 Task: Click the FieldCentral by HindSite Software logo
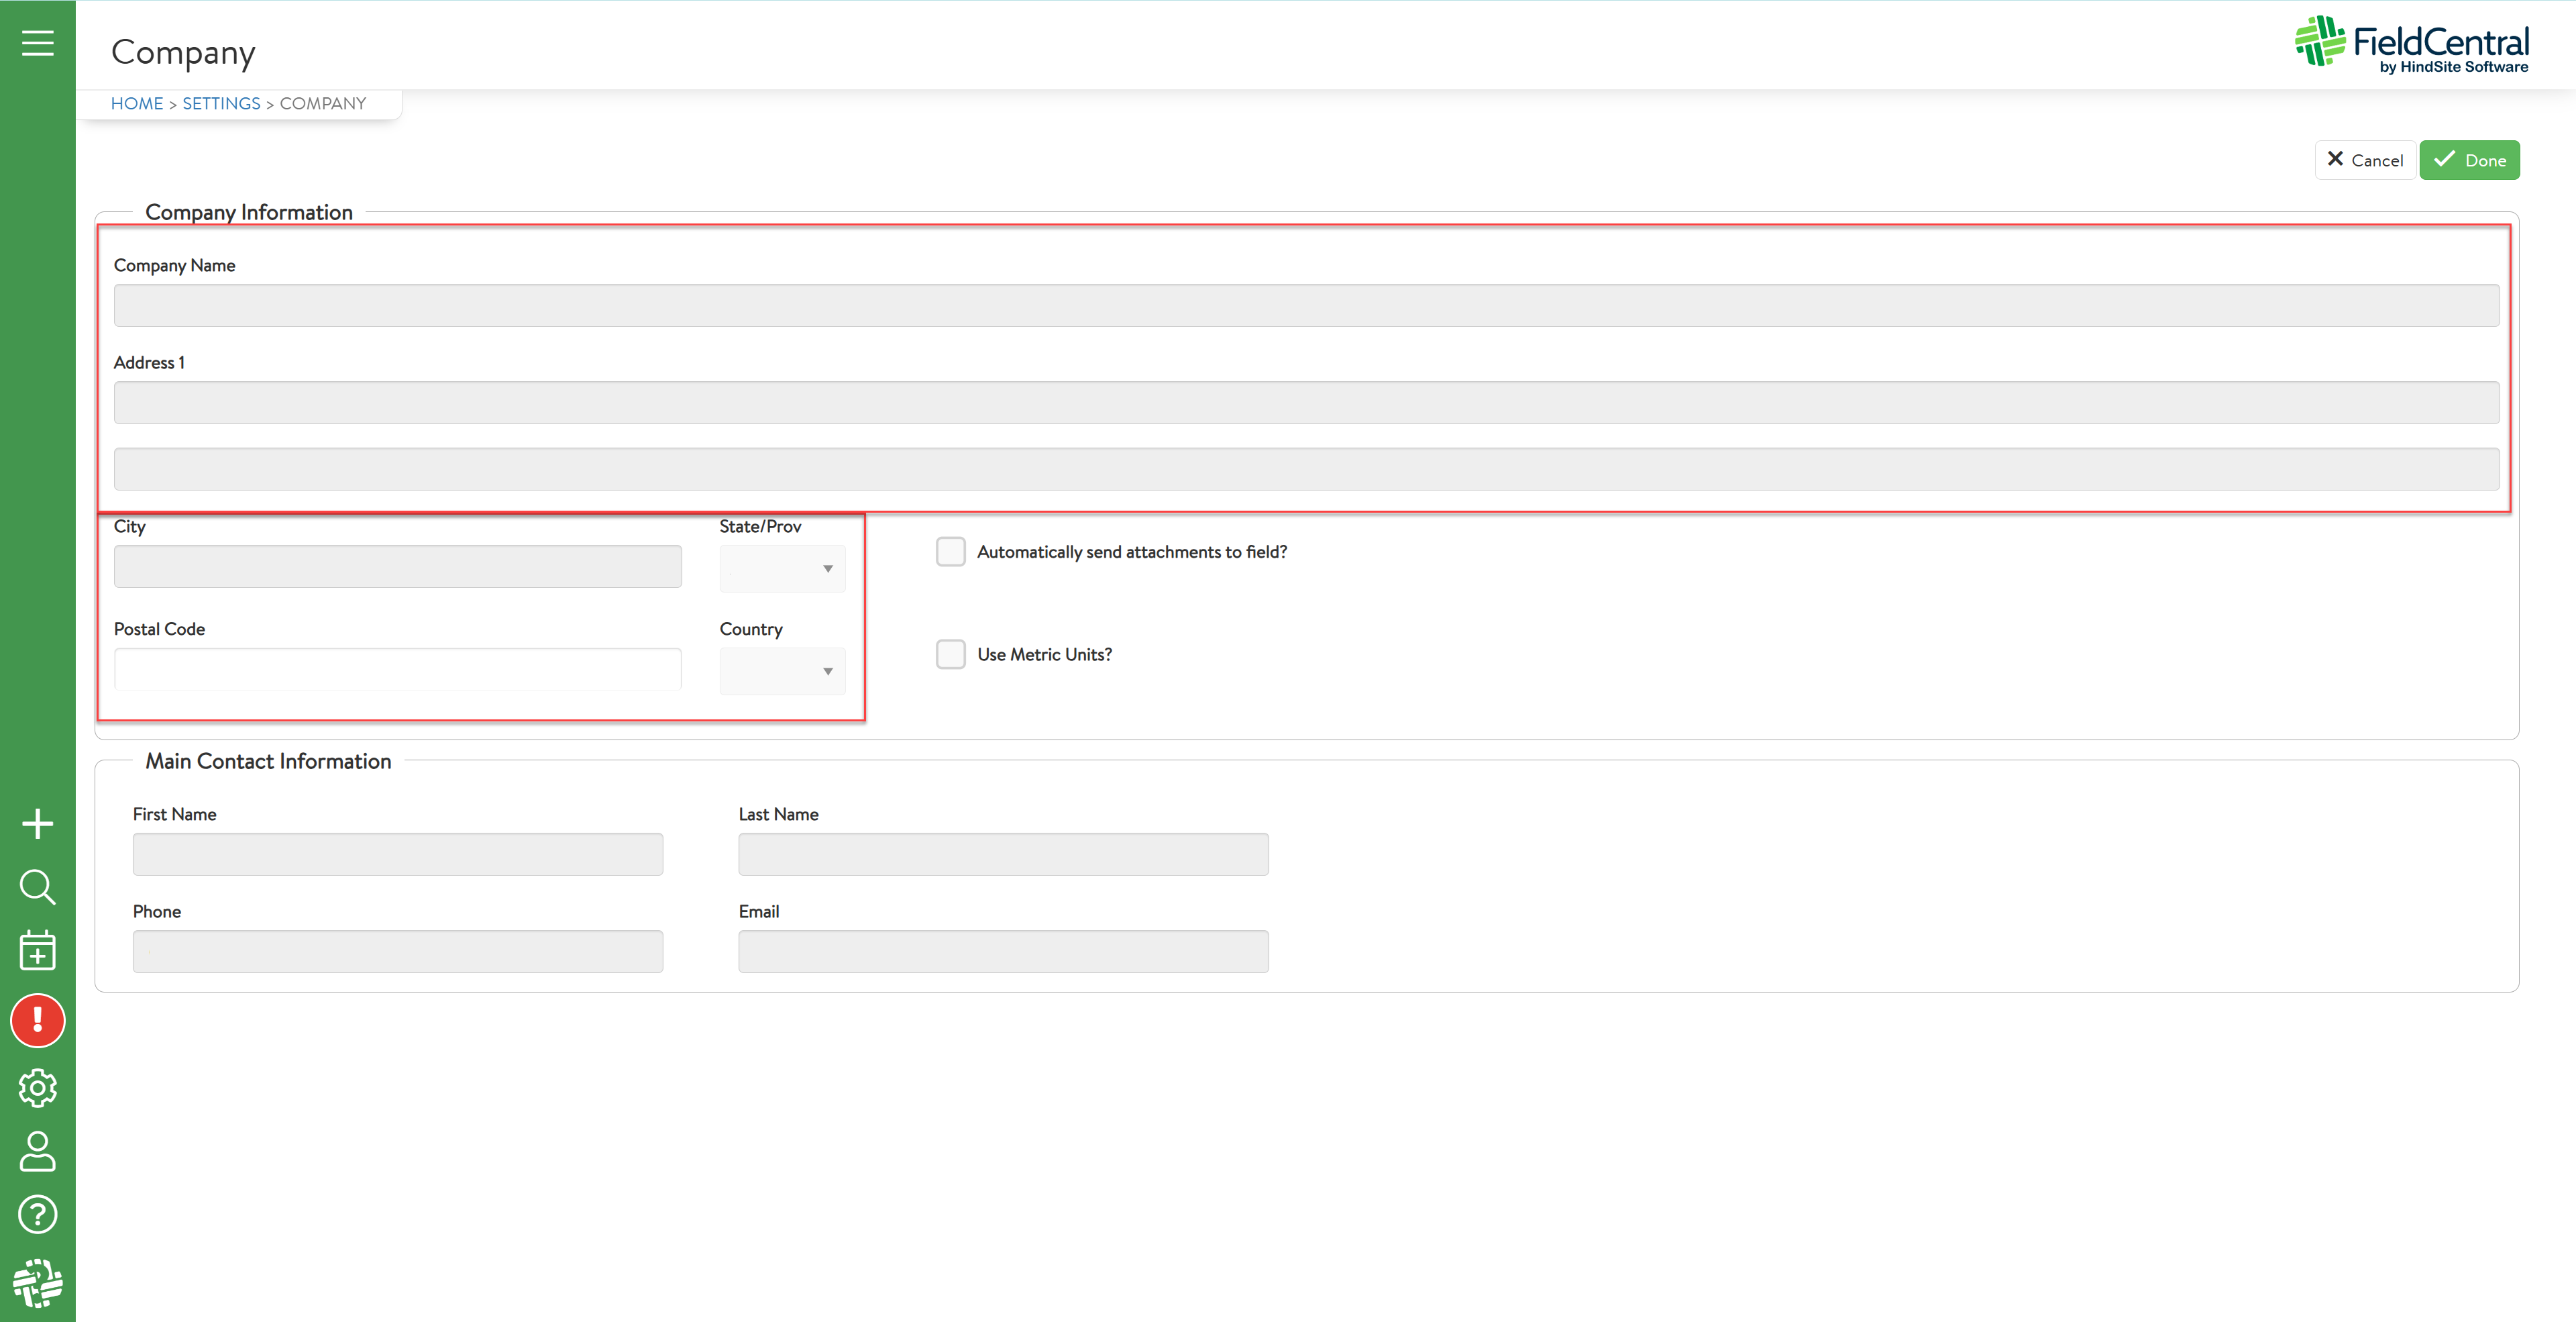coord(2411,45)
